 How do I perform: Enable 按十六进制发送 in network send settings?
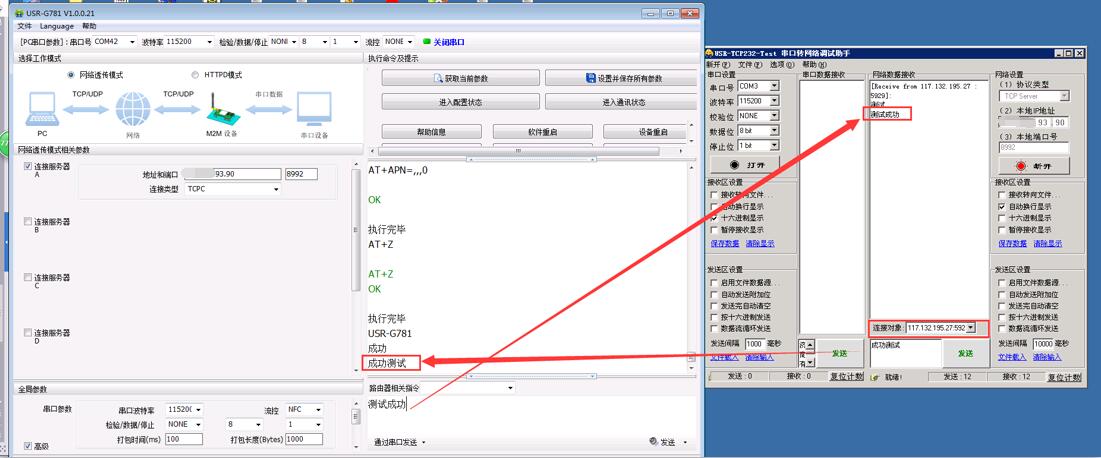1002,317
